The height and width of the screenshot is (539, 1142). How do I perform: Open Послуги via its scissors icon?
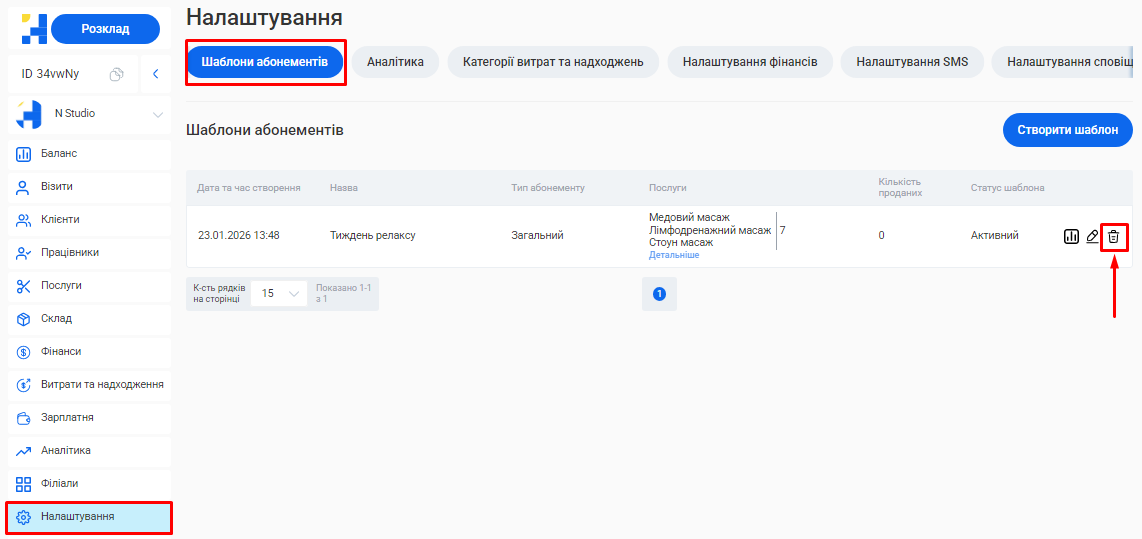[x=23, y=286]
